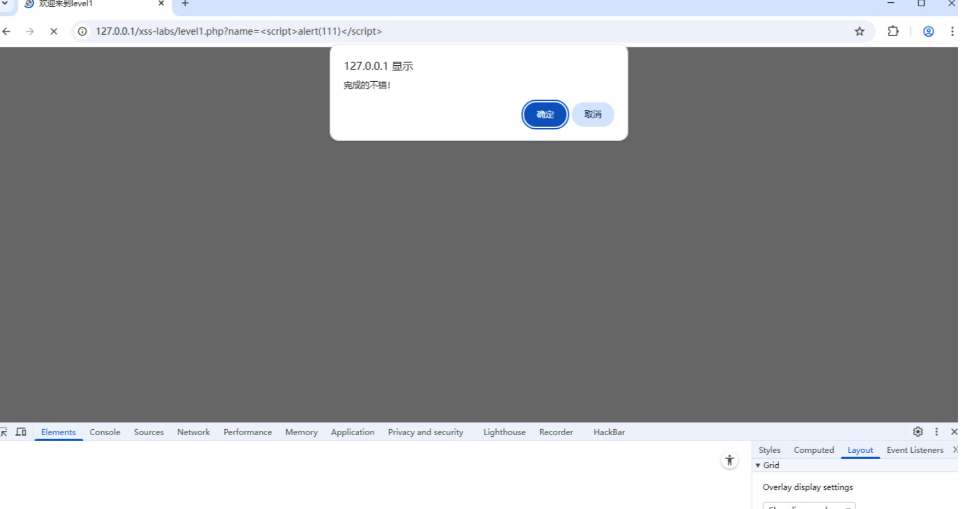Open the Application panel tab

tap(353, 432)
